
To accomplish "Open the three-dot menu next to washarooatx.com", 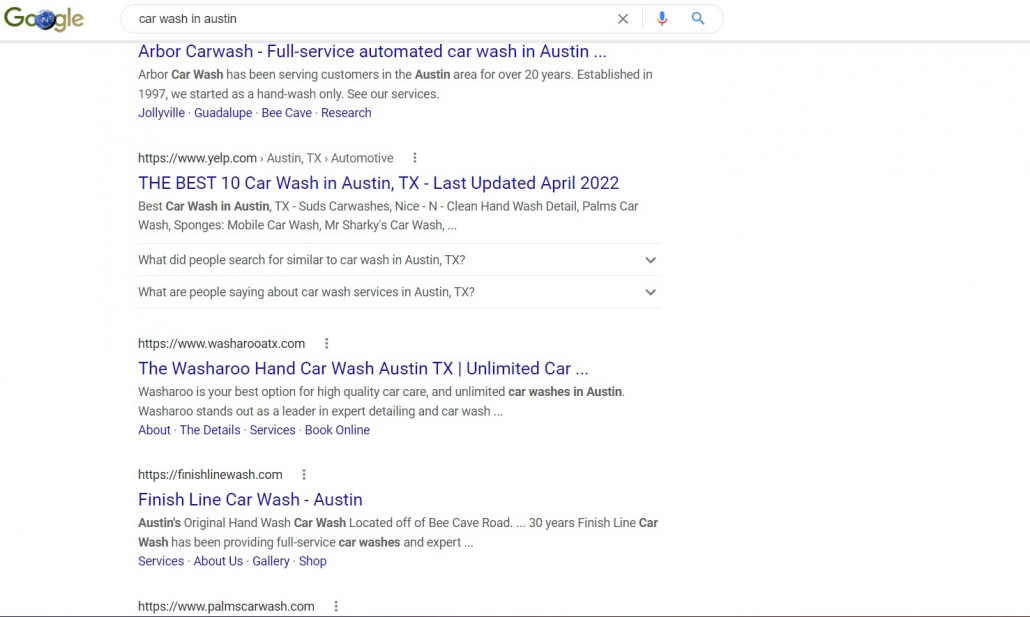I will [x=326, y=343].
